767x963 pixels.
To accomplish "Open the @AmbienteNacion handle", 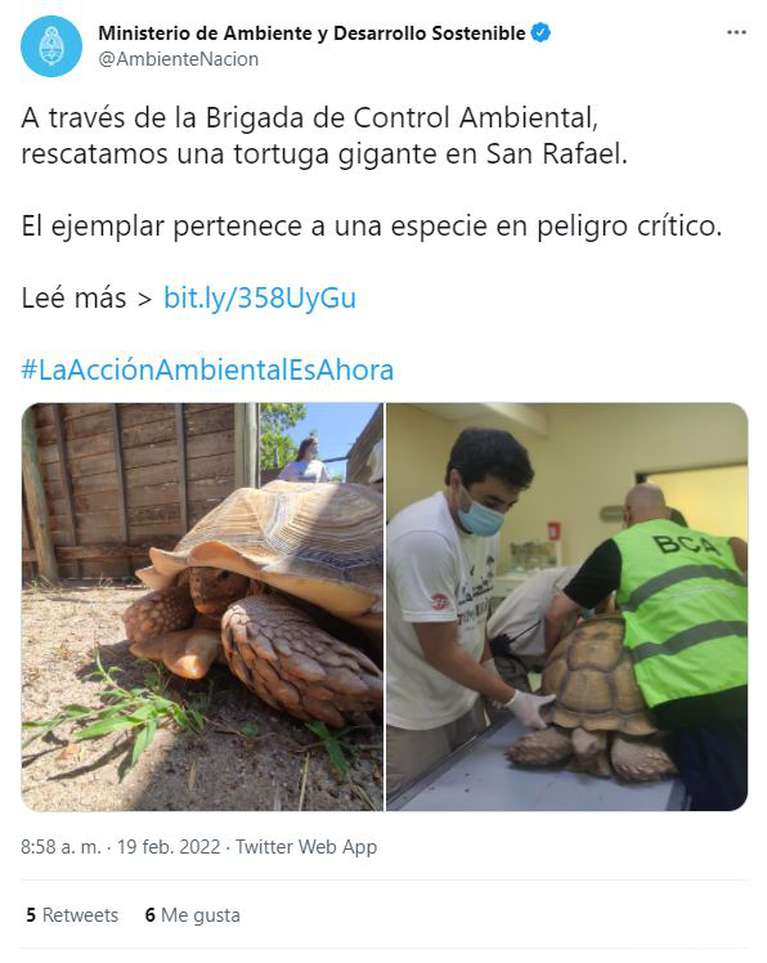I will pos(178,60).
